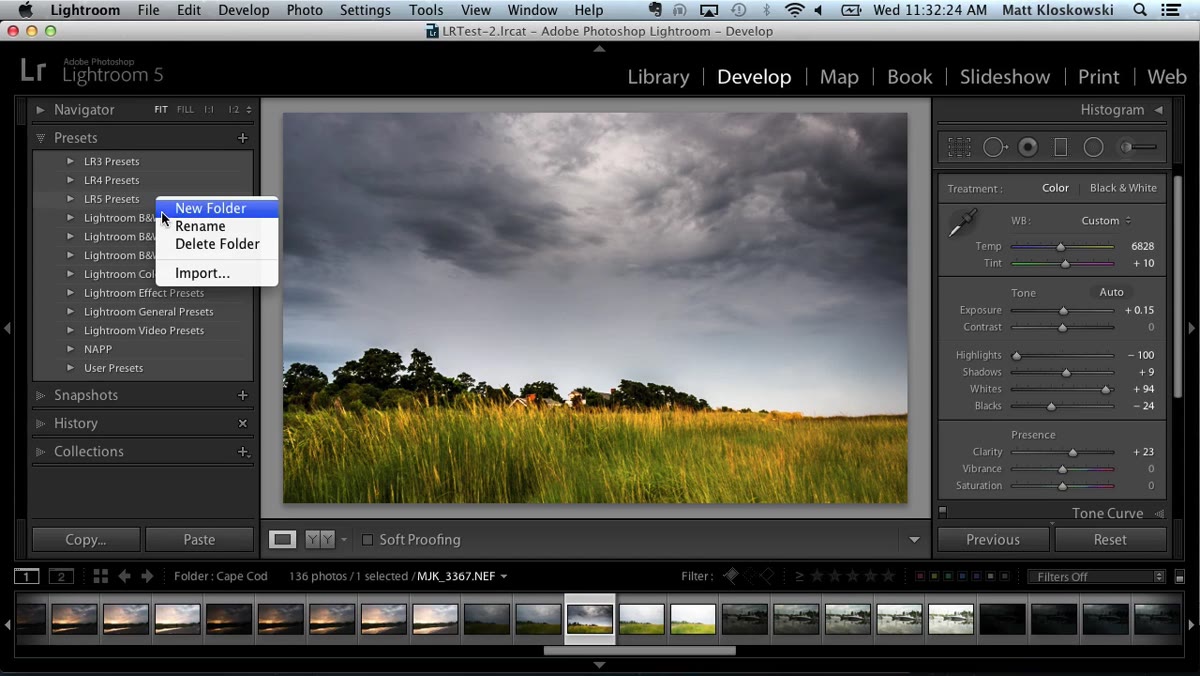
Task: Hide the top module picker panel arrow
Action: pyautogui.click(x=599, y=48)
